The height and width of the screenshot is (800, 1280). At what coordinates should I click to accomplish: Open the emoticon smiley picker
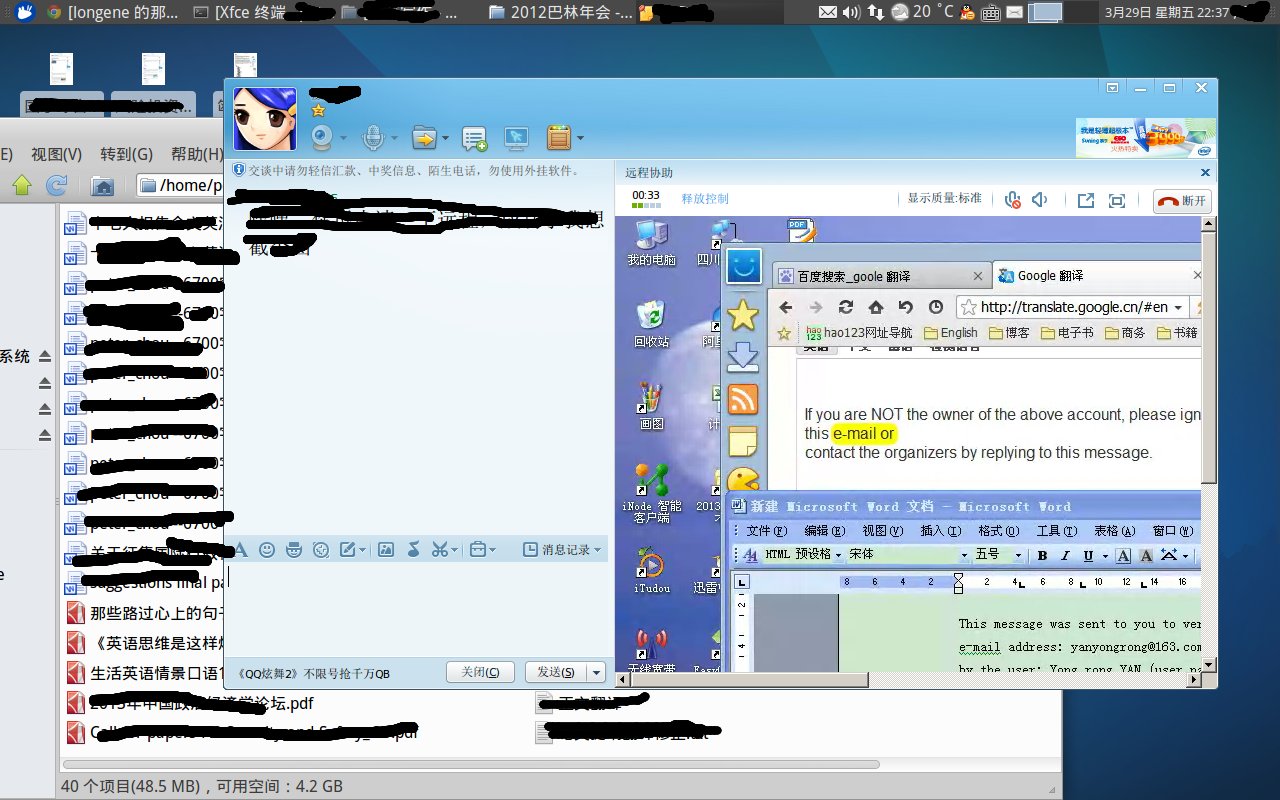(x=267, y=549)
